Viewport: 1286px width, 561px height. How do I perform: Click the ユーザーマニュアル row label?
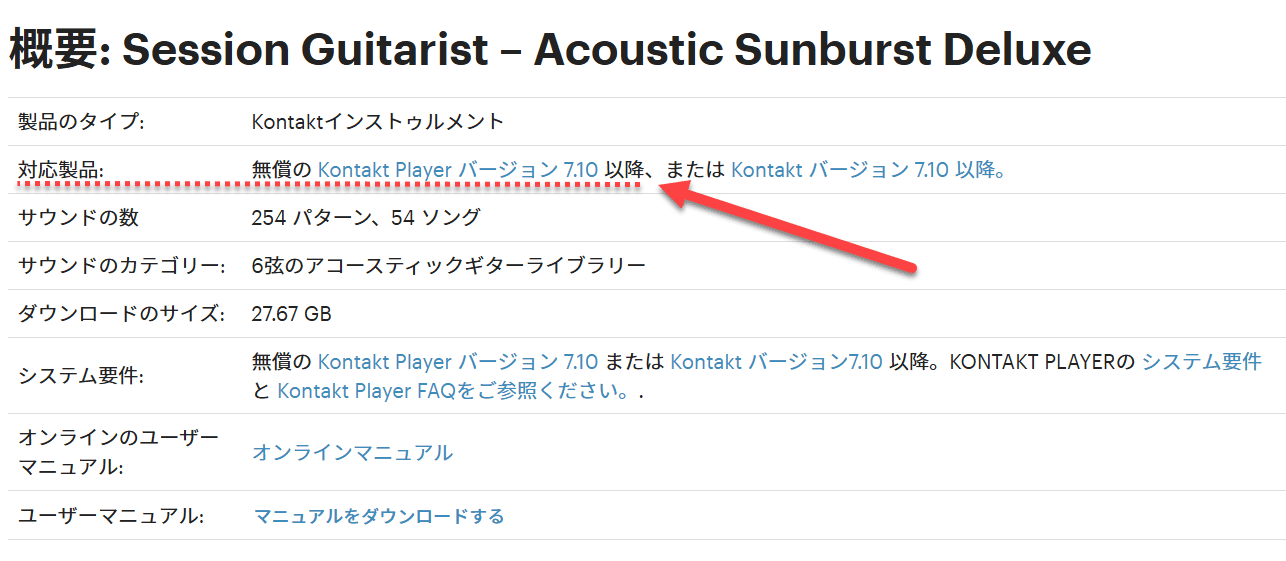pos(111,517)
